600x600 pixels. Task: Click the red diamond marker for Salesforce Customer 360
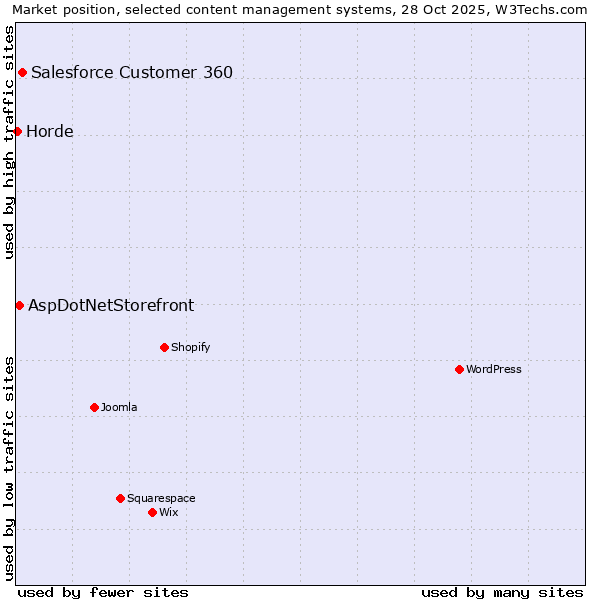[22, 72]
